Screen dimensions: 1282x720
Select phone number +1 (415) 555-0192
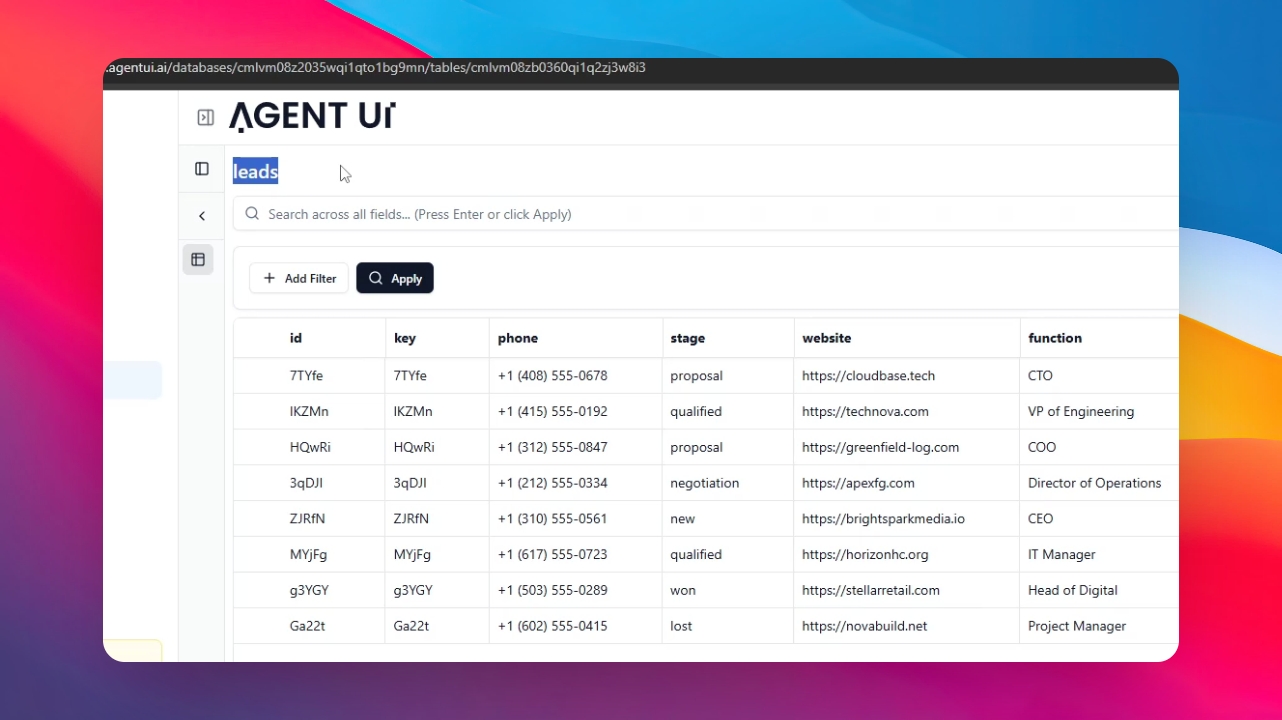pos(553,412)
